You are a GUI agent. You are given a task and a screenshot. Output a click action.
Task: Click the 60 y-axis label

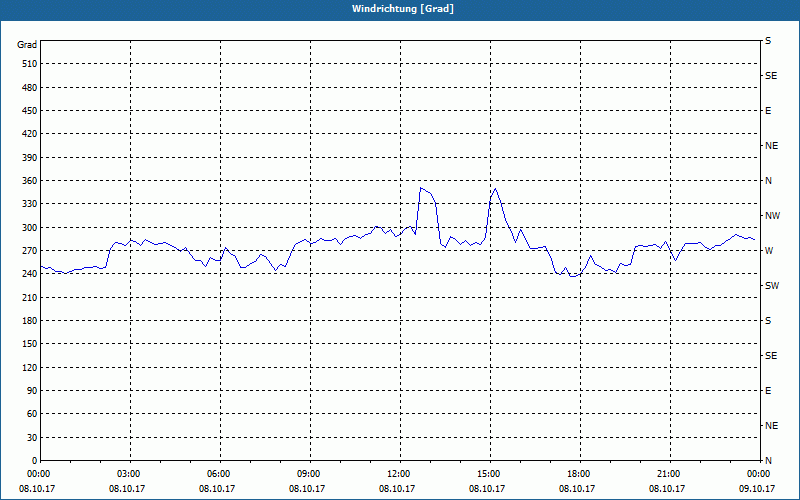pos(32,414)
